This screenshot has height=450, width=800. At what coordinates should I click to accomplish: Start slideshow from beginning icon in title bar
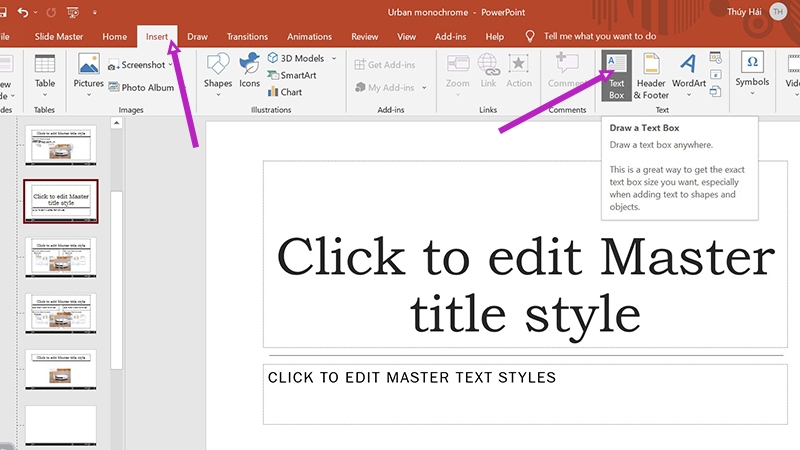pyautogui.click(x=73, y=12)
